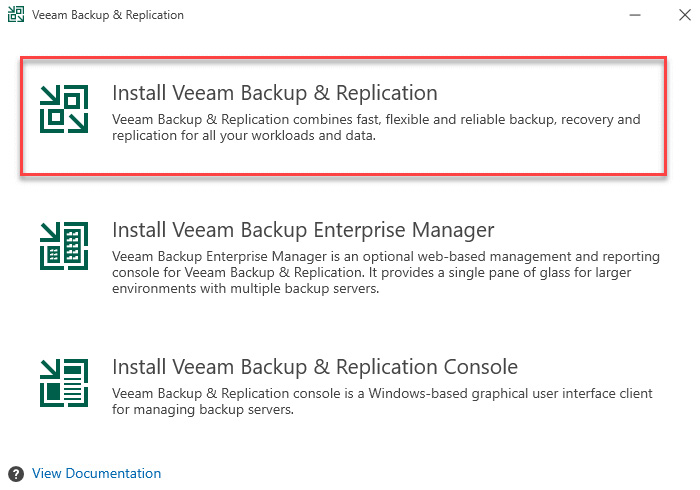Click the Veeam logo in the title bar
Image resolution: width=700 pixels, height=490 pixels.
pyautogui.click(x=16, y=14)
